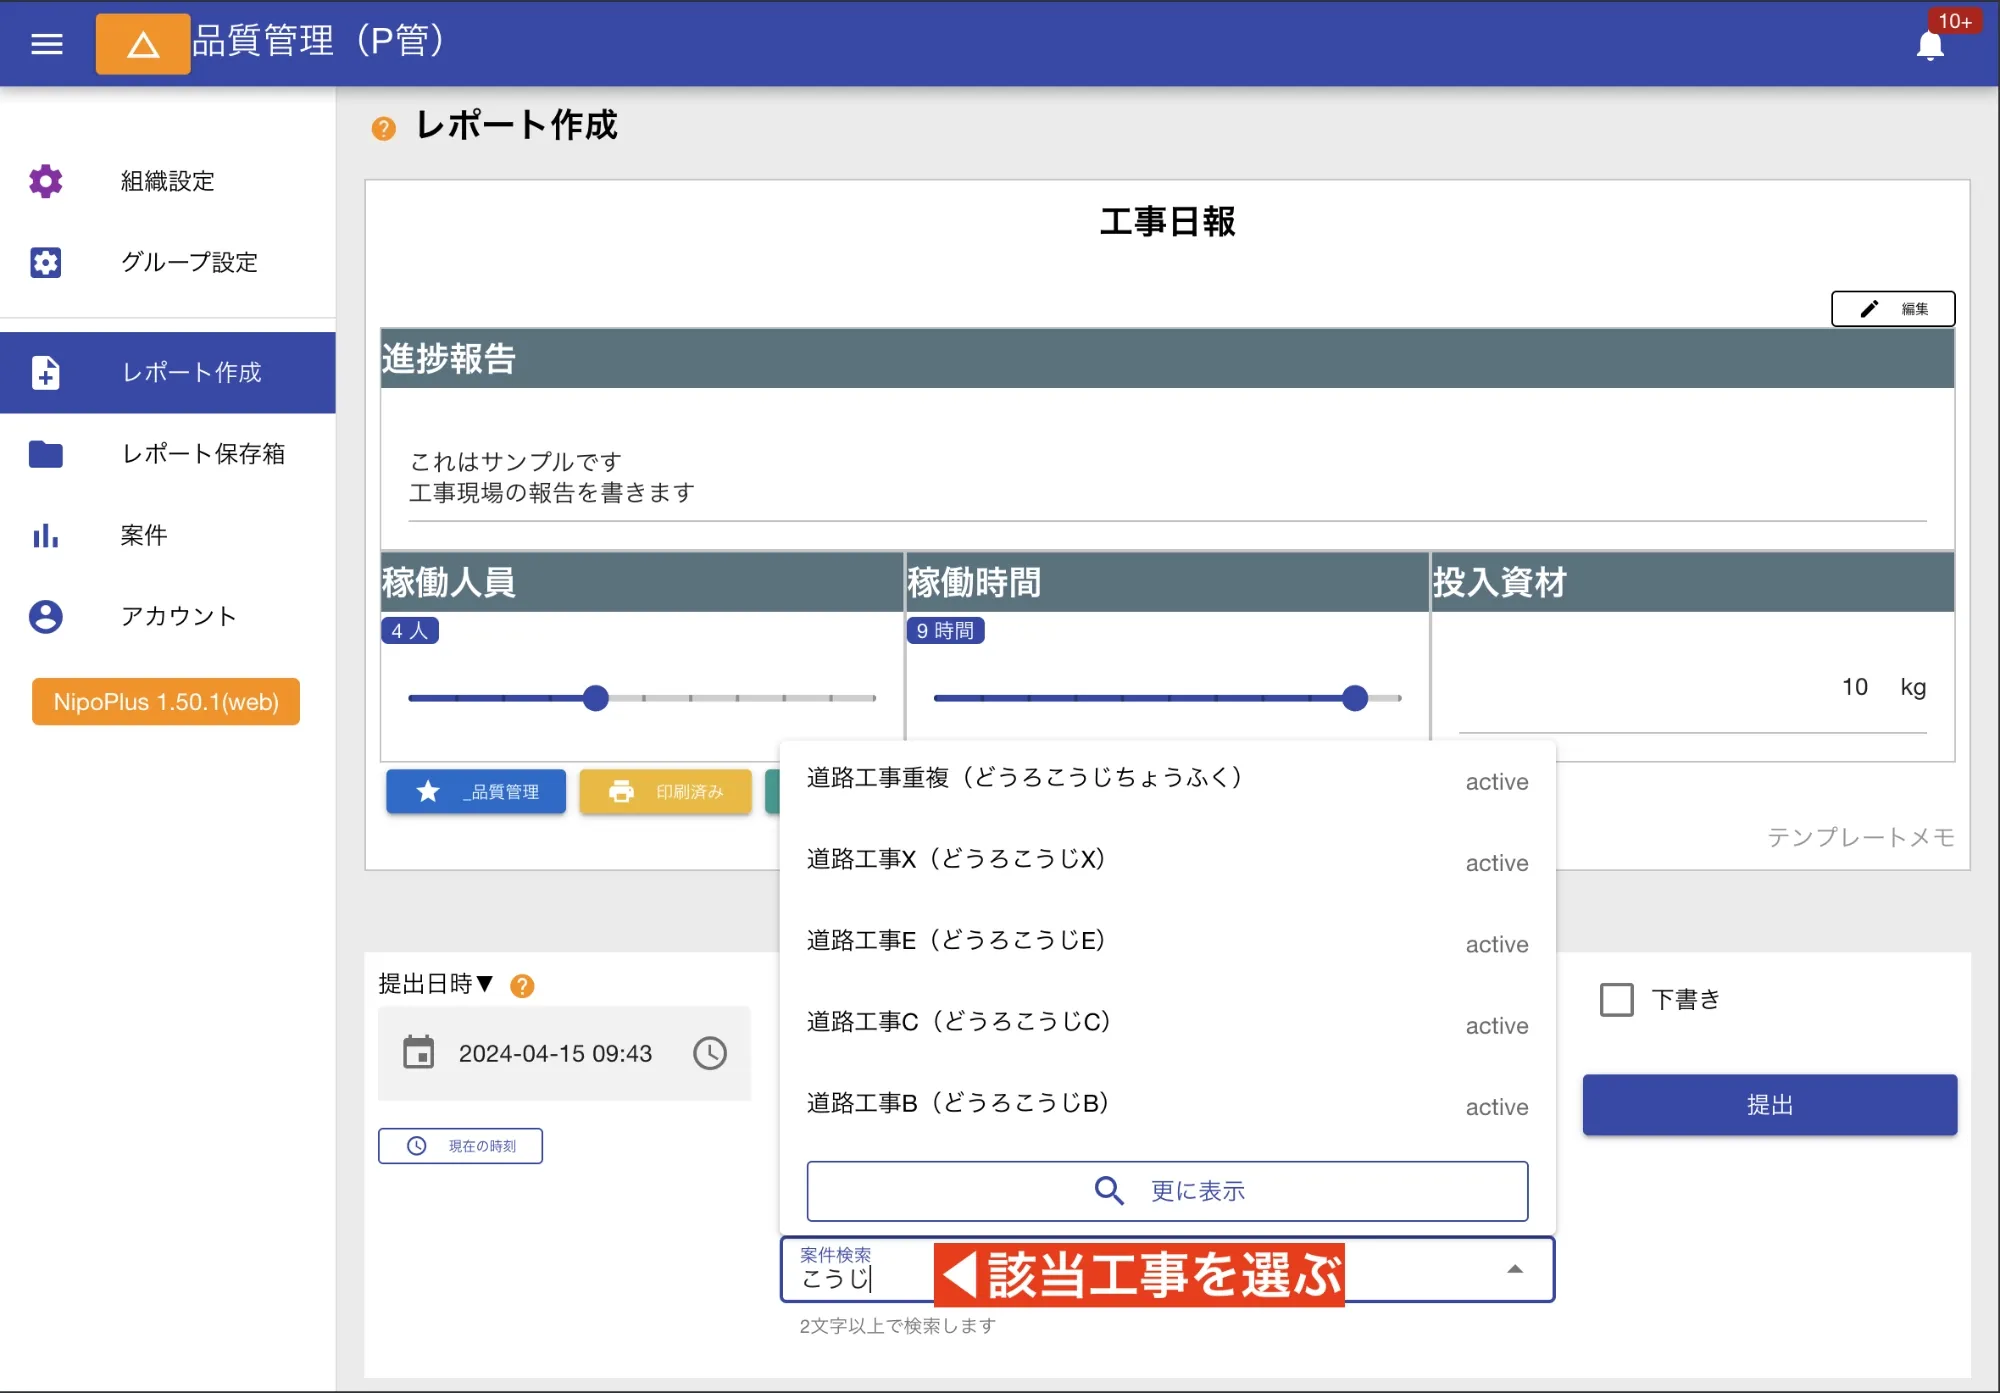The image size is (2000, 1393).
Task: Check the 下書き checkbox
Action: [x=1617, y=998]
